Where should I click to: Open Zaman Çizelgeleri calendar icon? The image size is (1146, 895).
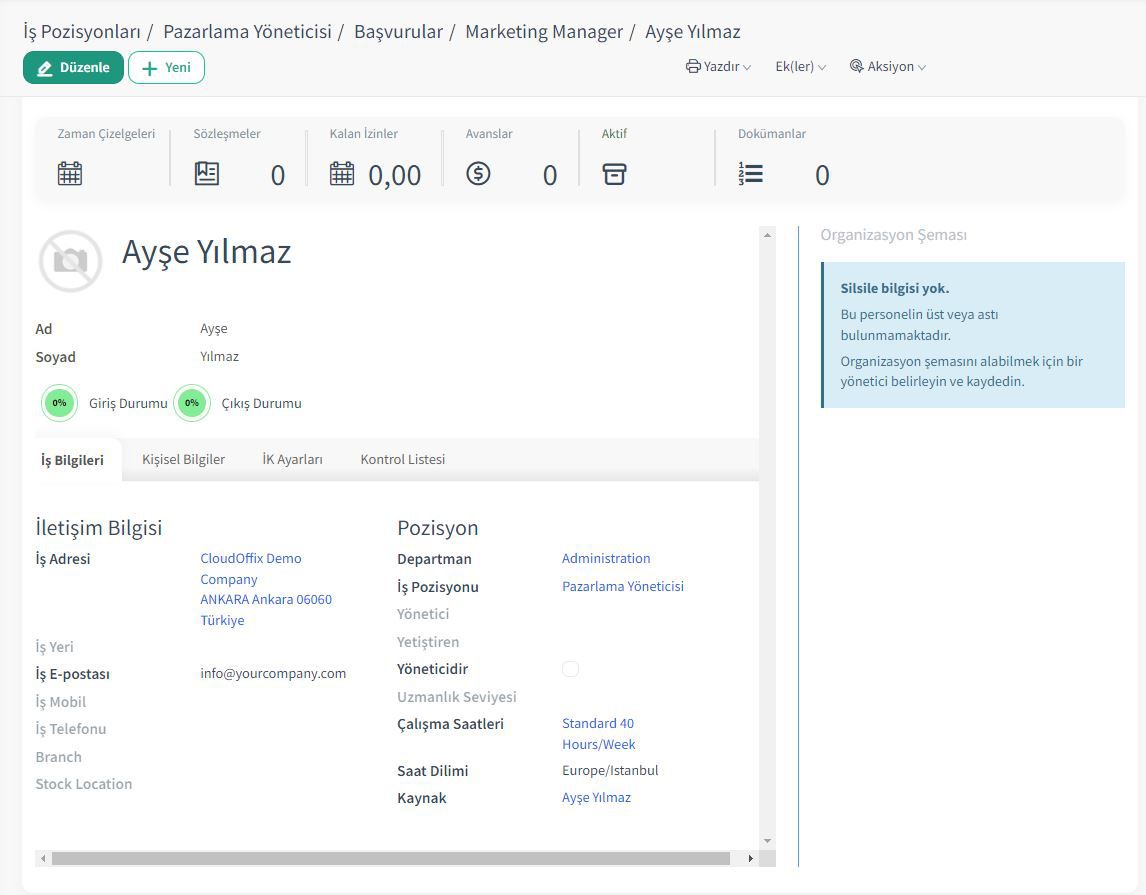click(69, 174)
